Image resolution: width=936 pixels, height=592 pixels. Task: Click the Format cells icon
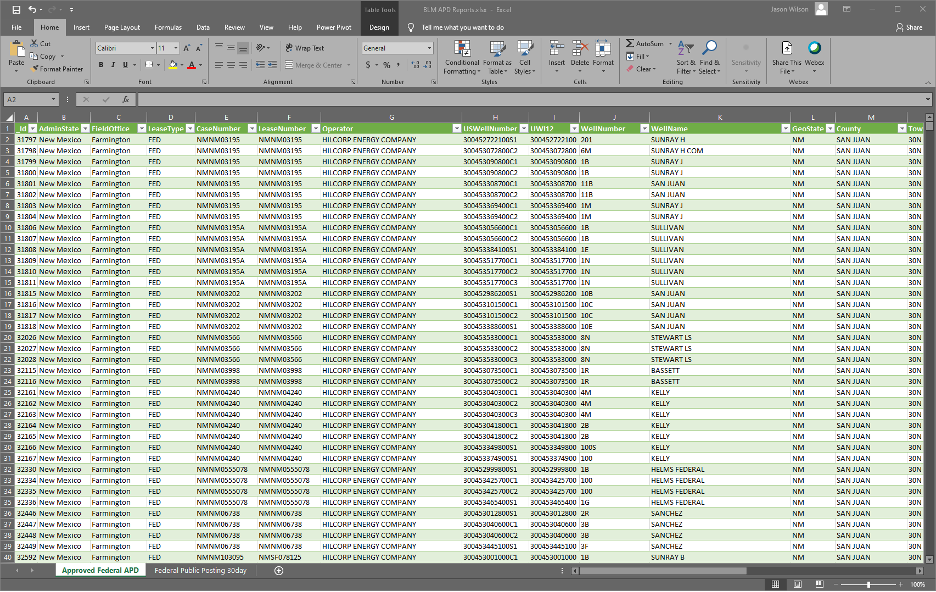tap(603, 48)
